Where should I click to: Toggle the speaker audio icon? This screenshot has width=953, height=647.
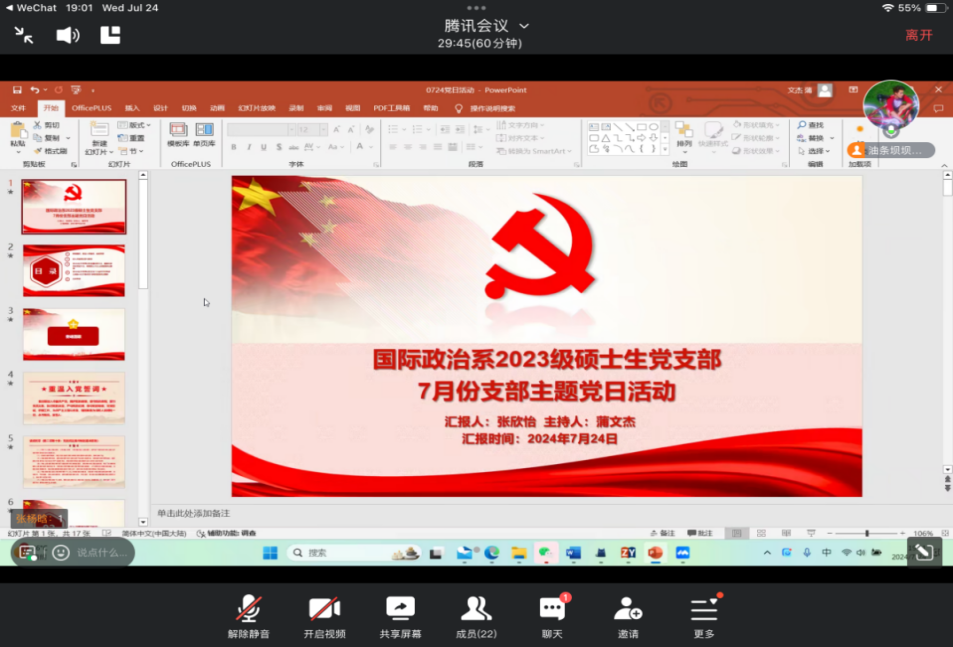pyautogui.click(x=67, y=36)
